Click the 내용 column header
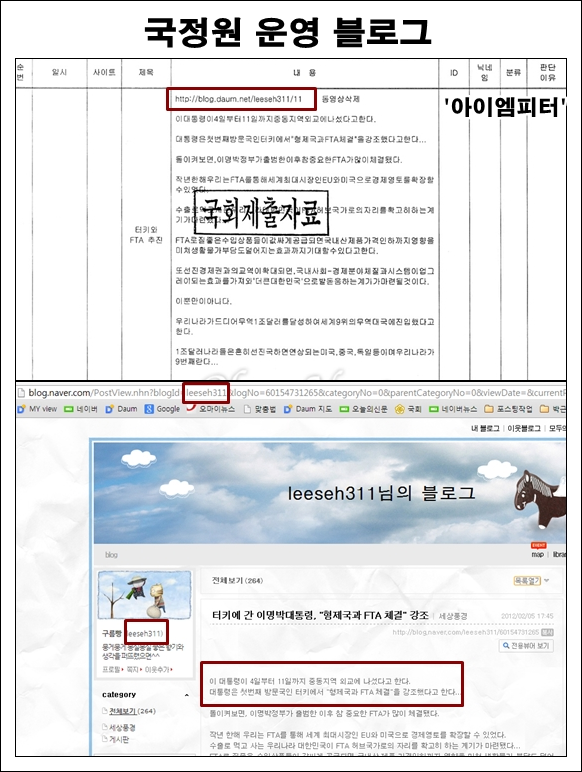This screenshot has height=772, width=582. tap(305, 73)
